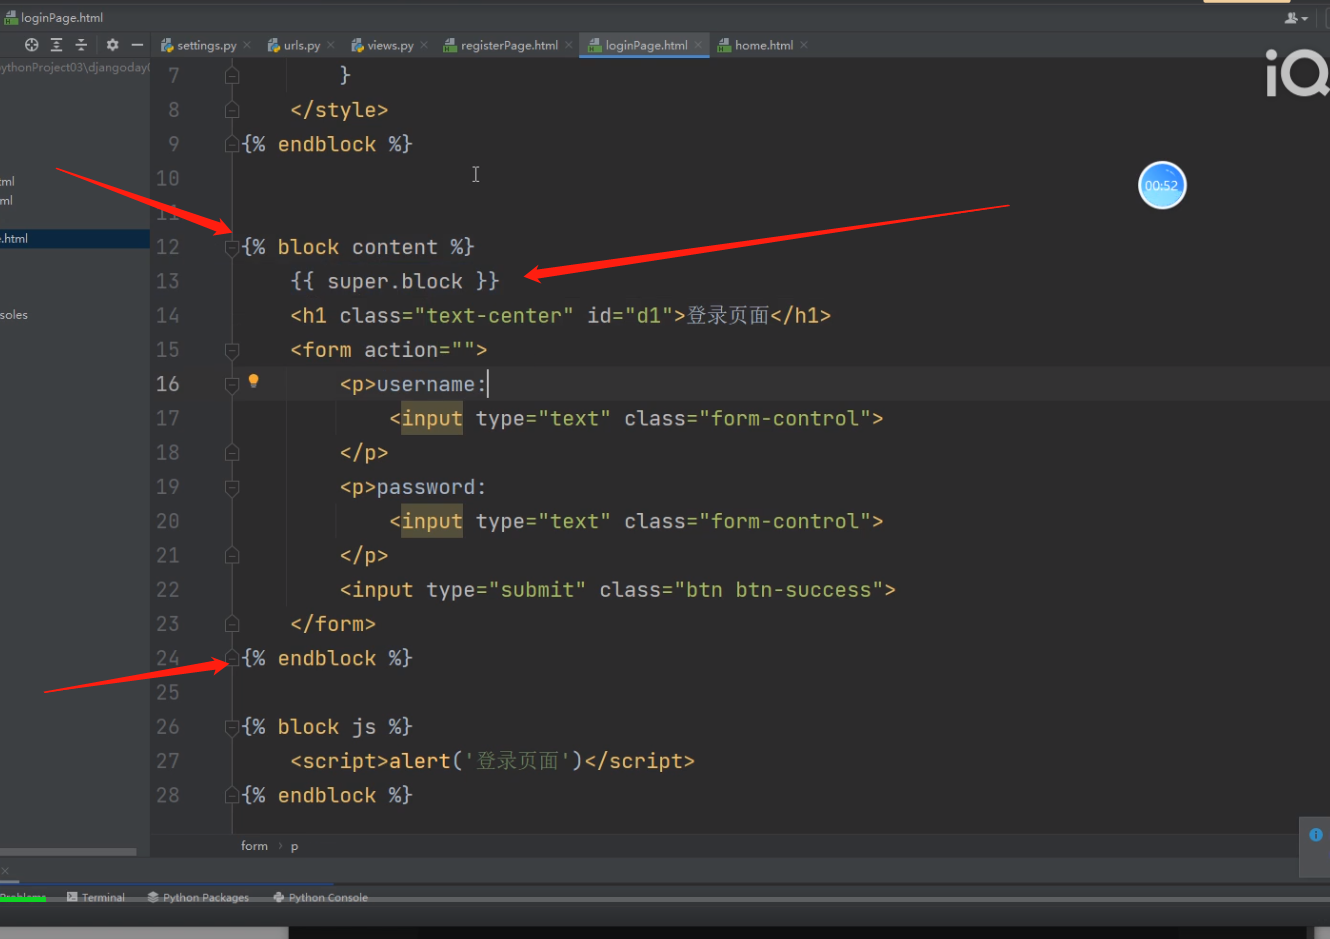This screenshot has height=939, width=1330.
Task: Click the '</style>' closing tag on line 8
Action: coord(339,110)
